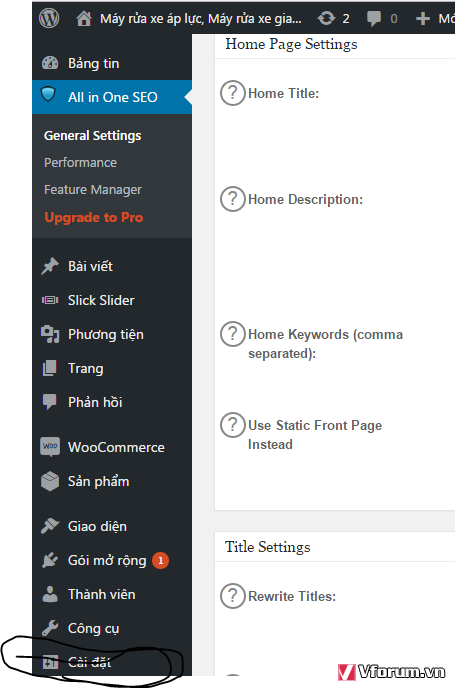Open site home icon in admin bar

pyautogui.click(x=84, y=18)
